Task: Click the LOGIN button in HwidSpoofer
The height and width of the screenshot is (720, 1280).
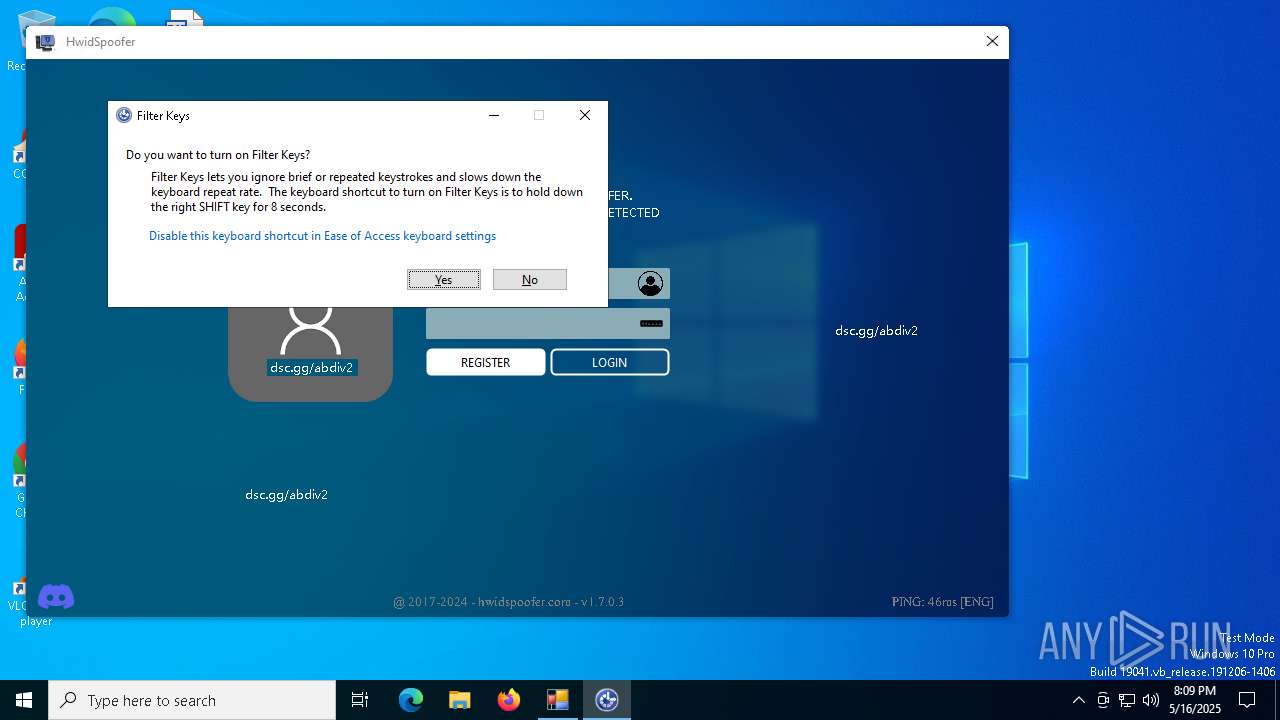Action: tap(610, 362)
